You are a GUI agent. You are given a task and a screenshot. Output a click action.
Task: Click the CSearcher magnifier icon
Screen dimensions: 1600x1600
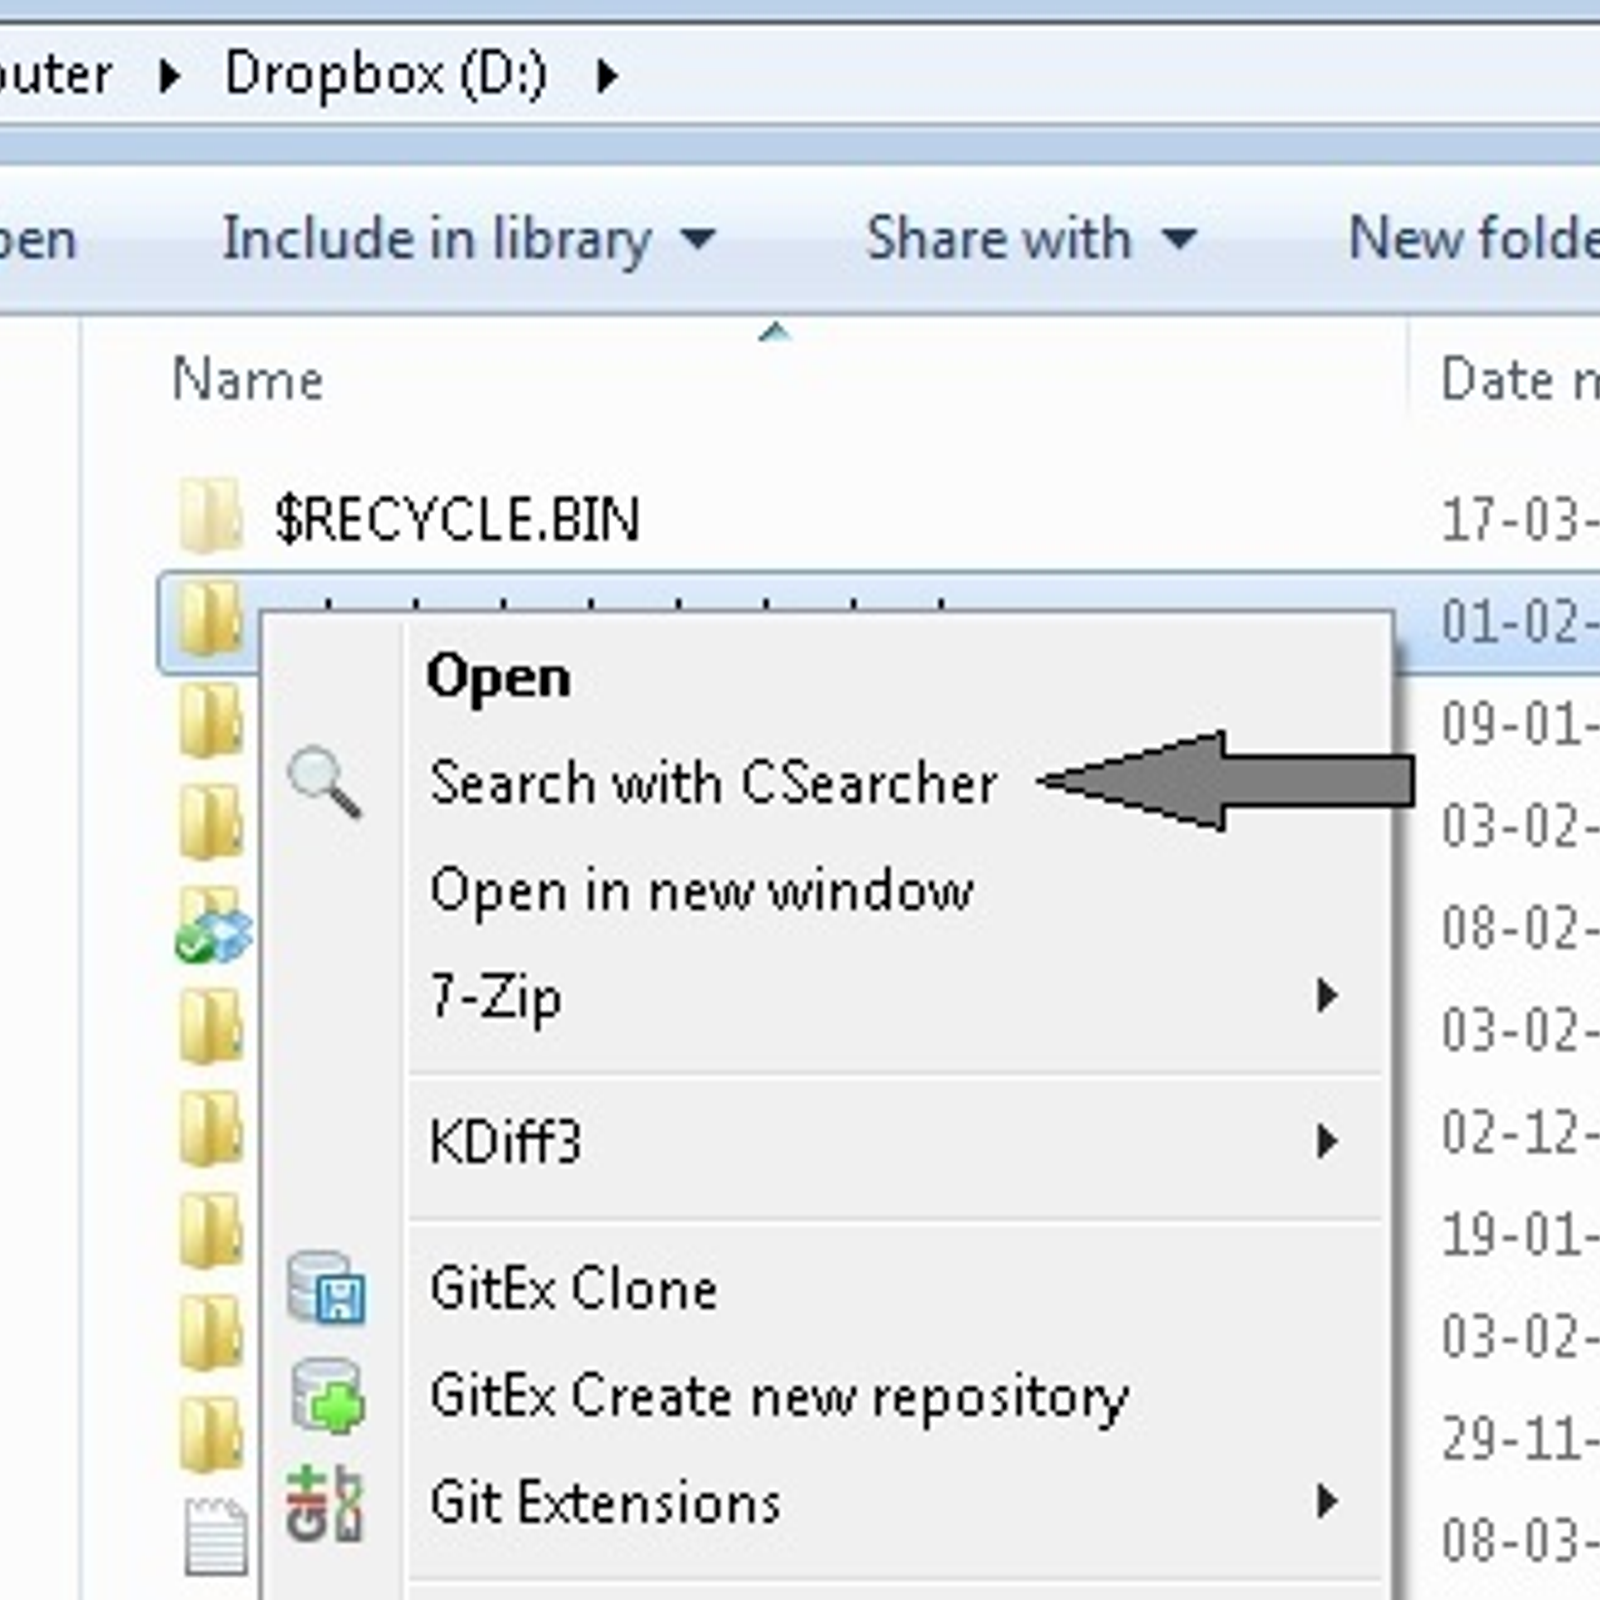324,782
